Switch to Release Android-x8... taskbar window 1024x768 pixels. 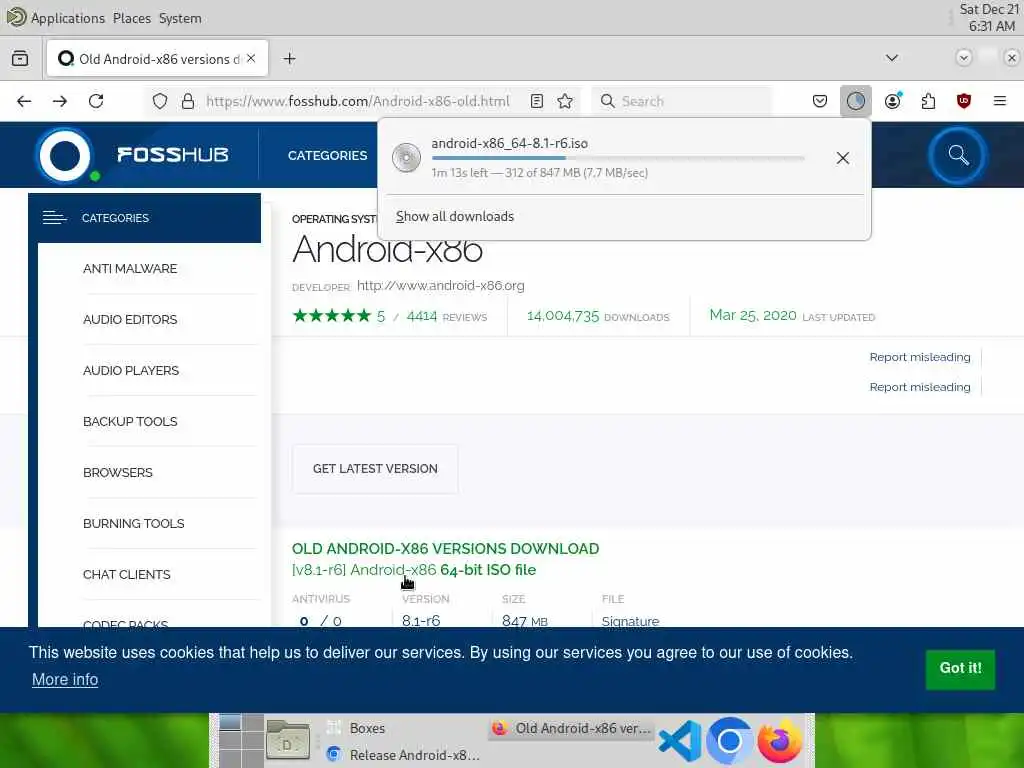point(404,754)
